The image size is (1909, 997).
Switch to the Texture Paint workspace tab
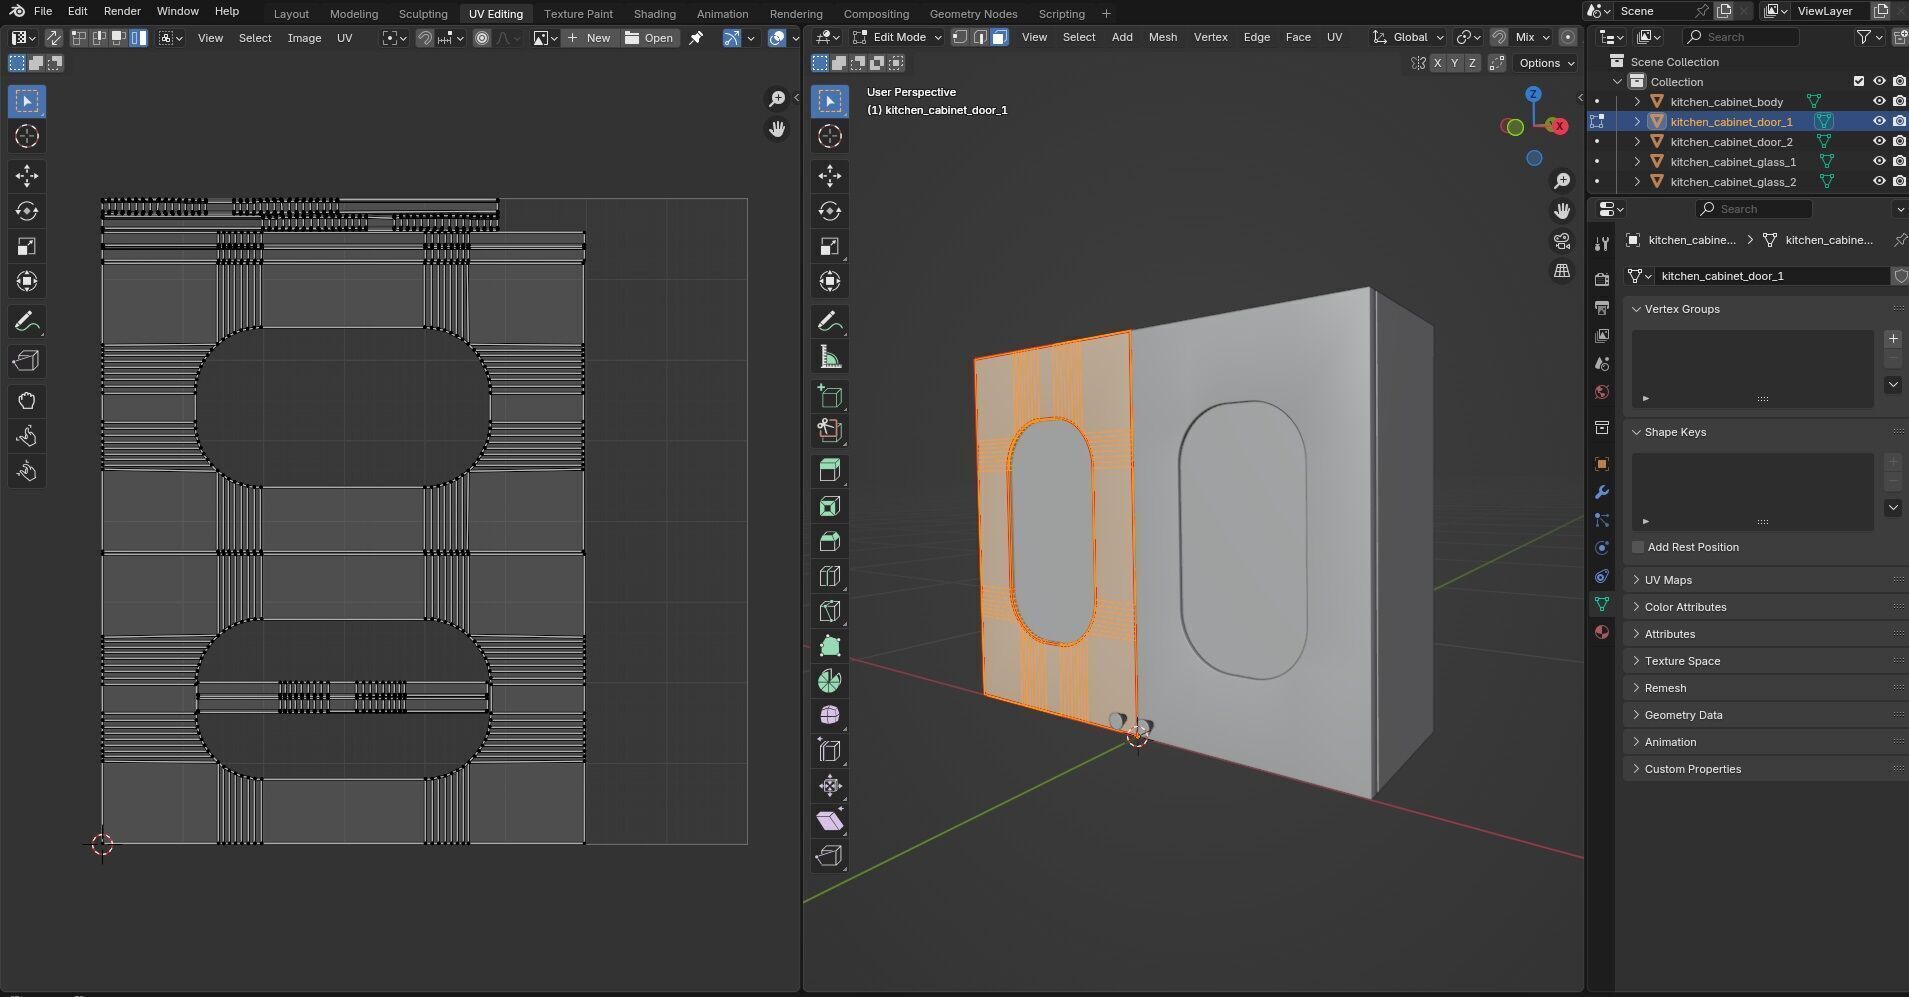pyautogui.click(x=578, y=14)
